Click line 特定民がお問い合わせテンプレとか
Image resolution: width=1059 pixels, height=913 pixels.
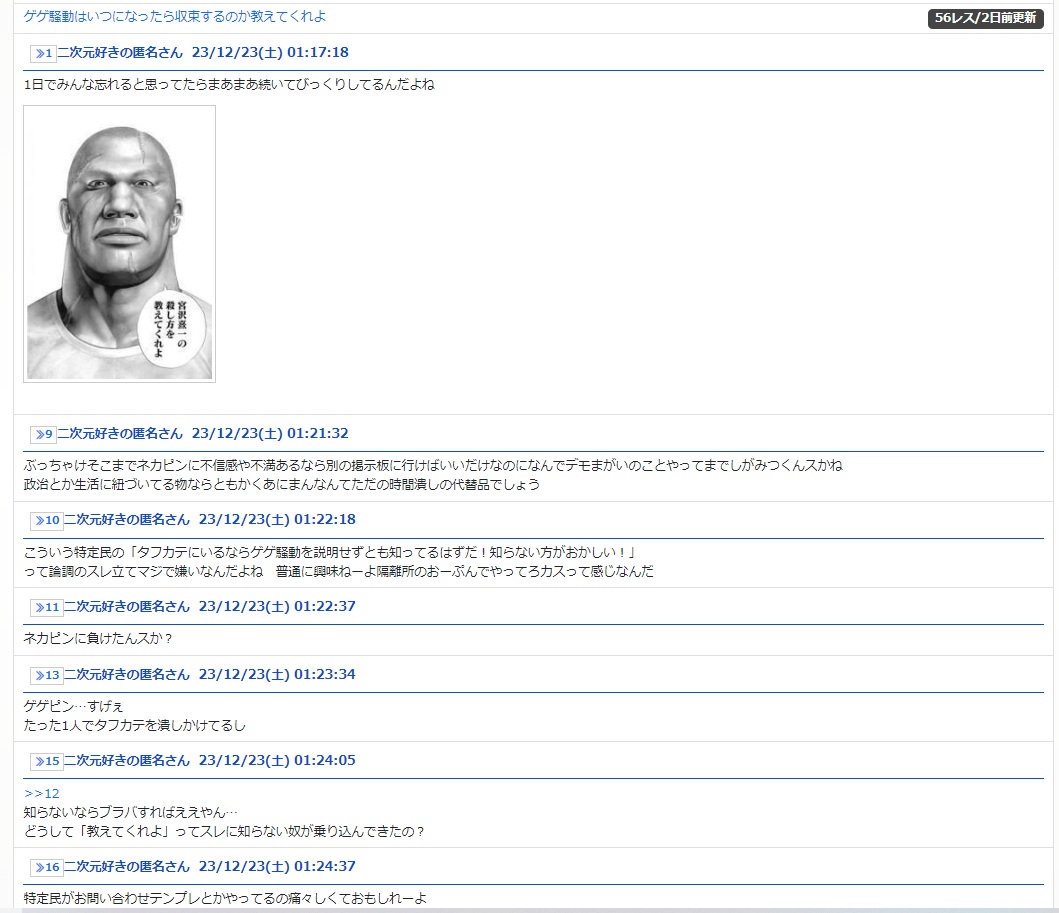(x=225, y=899)
